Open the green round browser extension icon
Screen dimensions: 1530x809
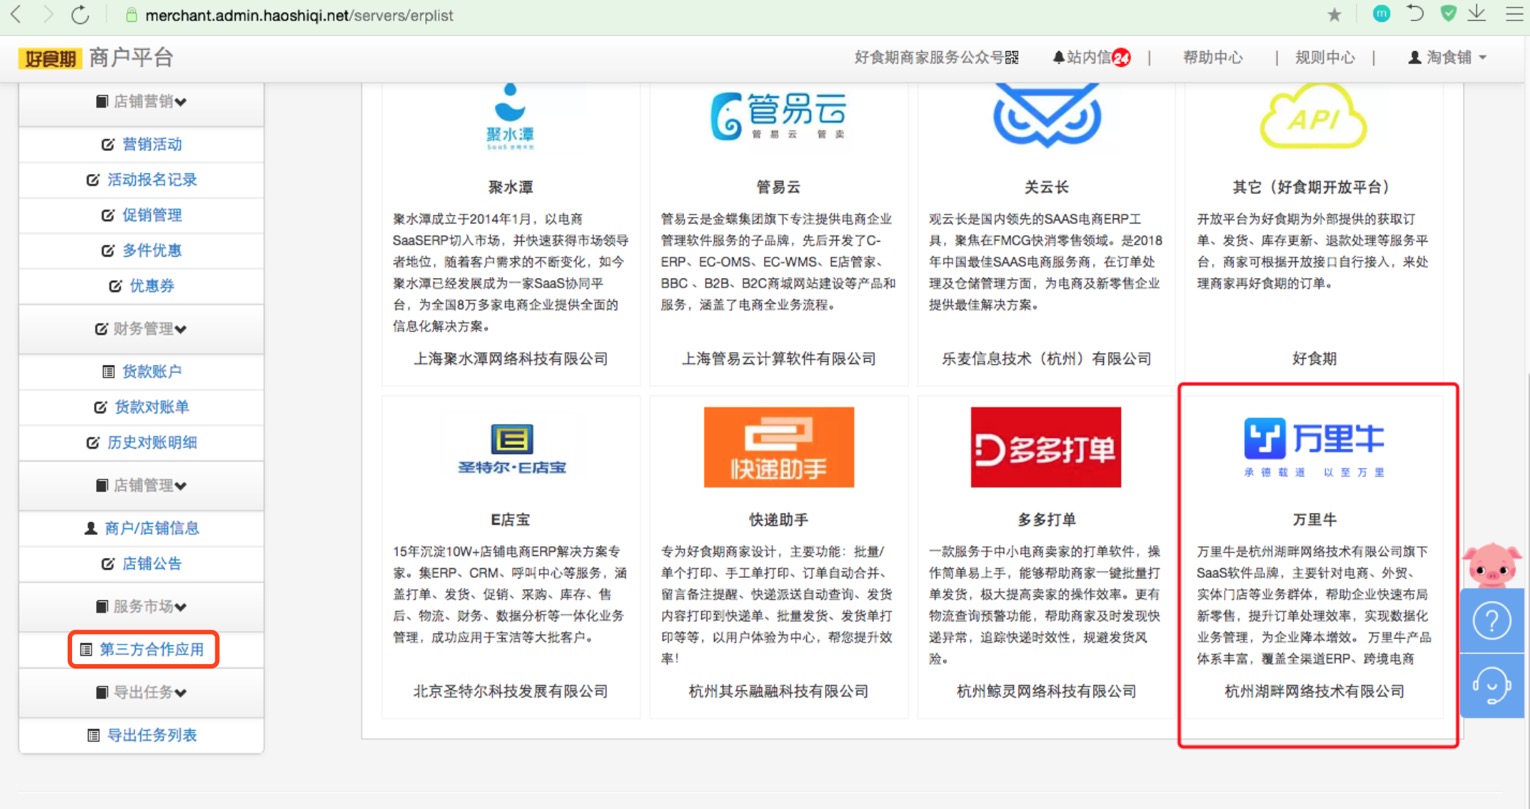[1381, 13]
